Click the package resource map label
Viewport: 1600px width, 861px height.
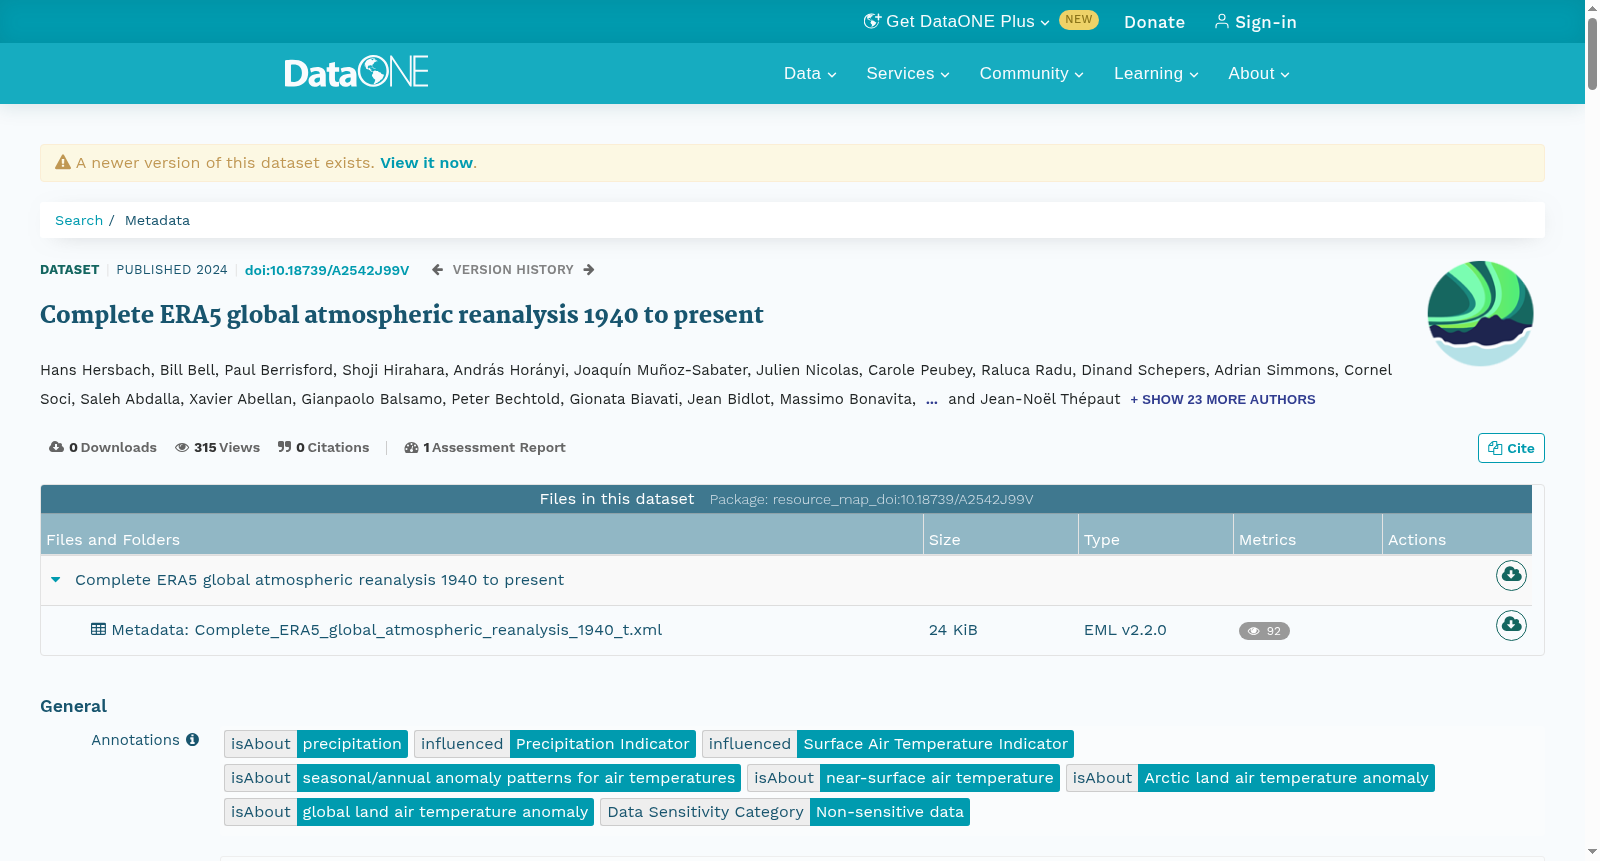(x=871, y=499)
